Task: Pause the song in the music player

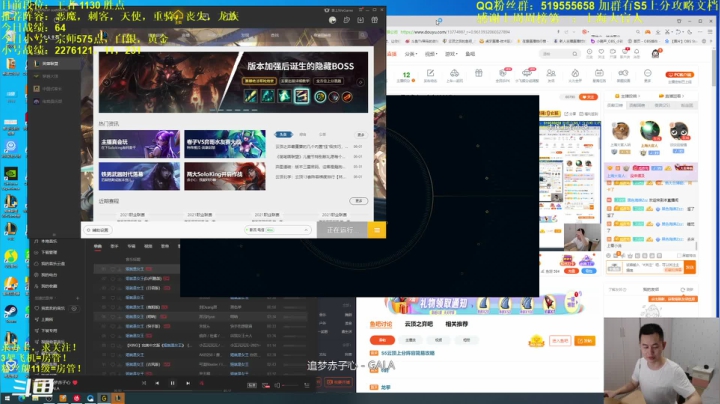Action: (x=173, y=383)
